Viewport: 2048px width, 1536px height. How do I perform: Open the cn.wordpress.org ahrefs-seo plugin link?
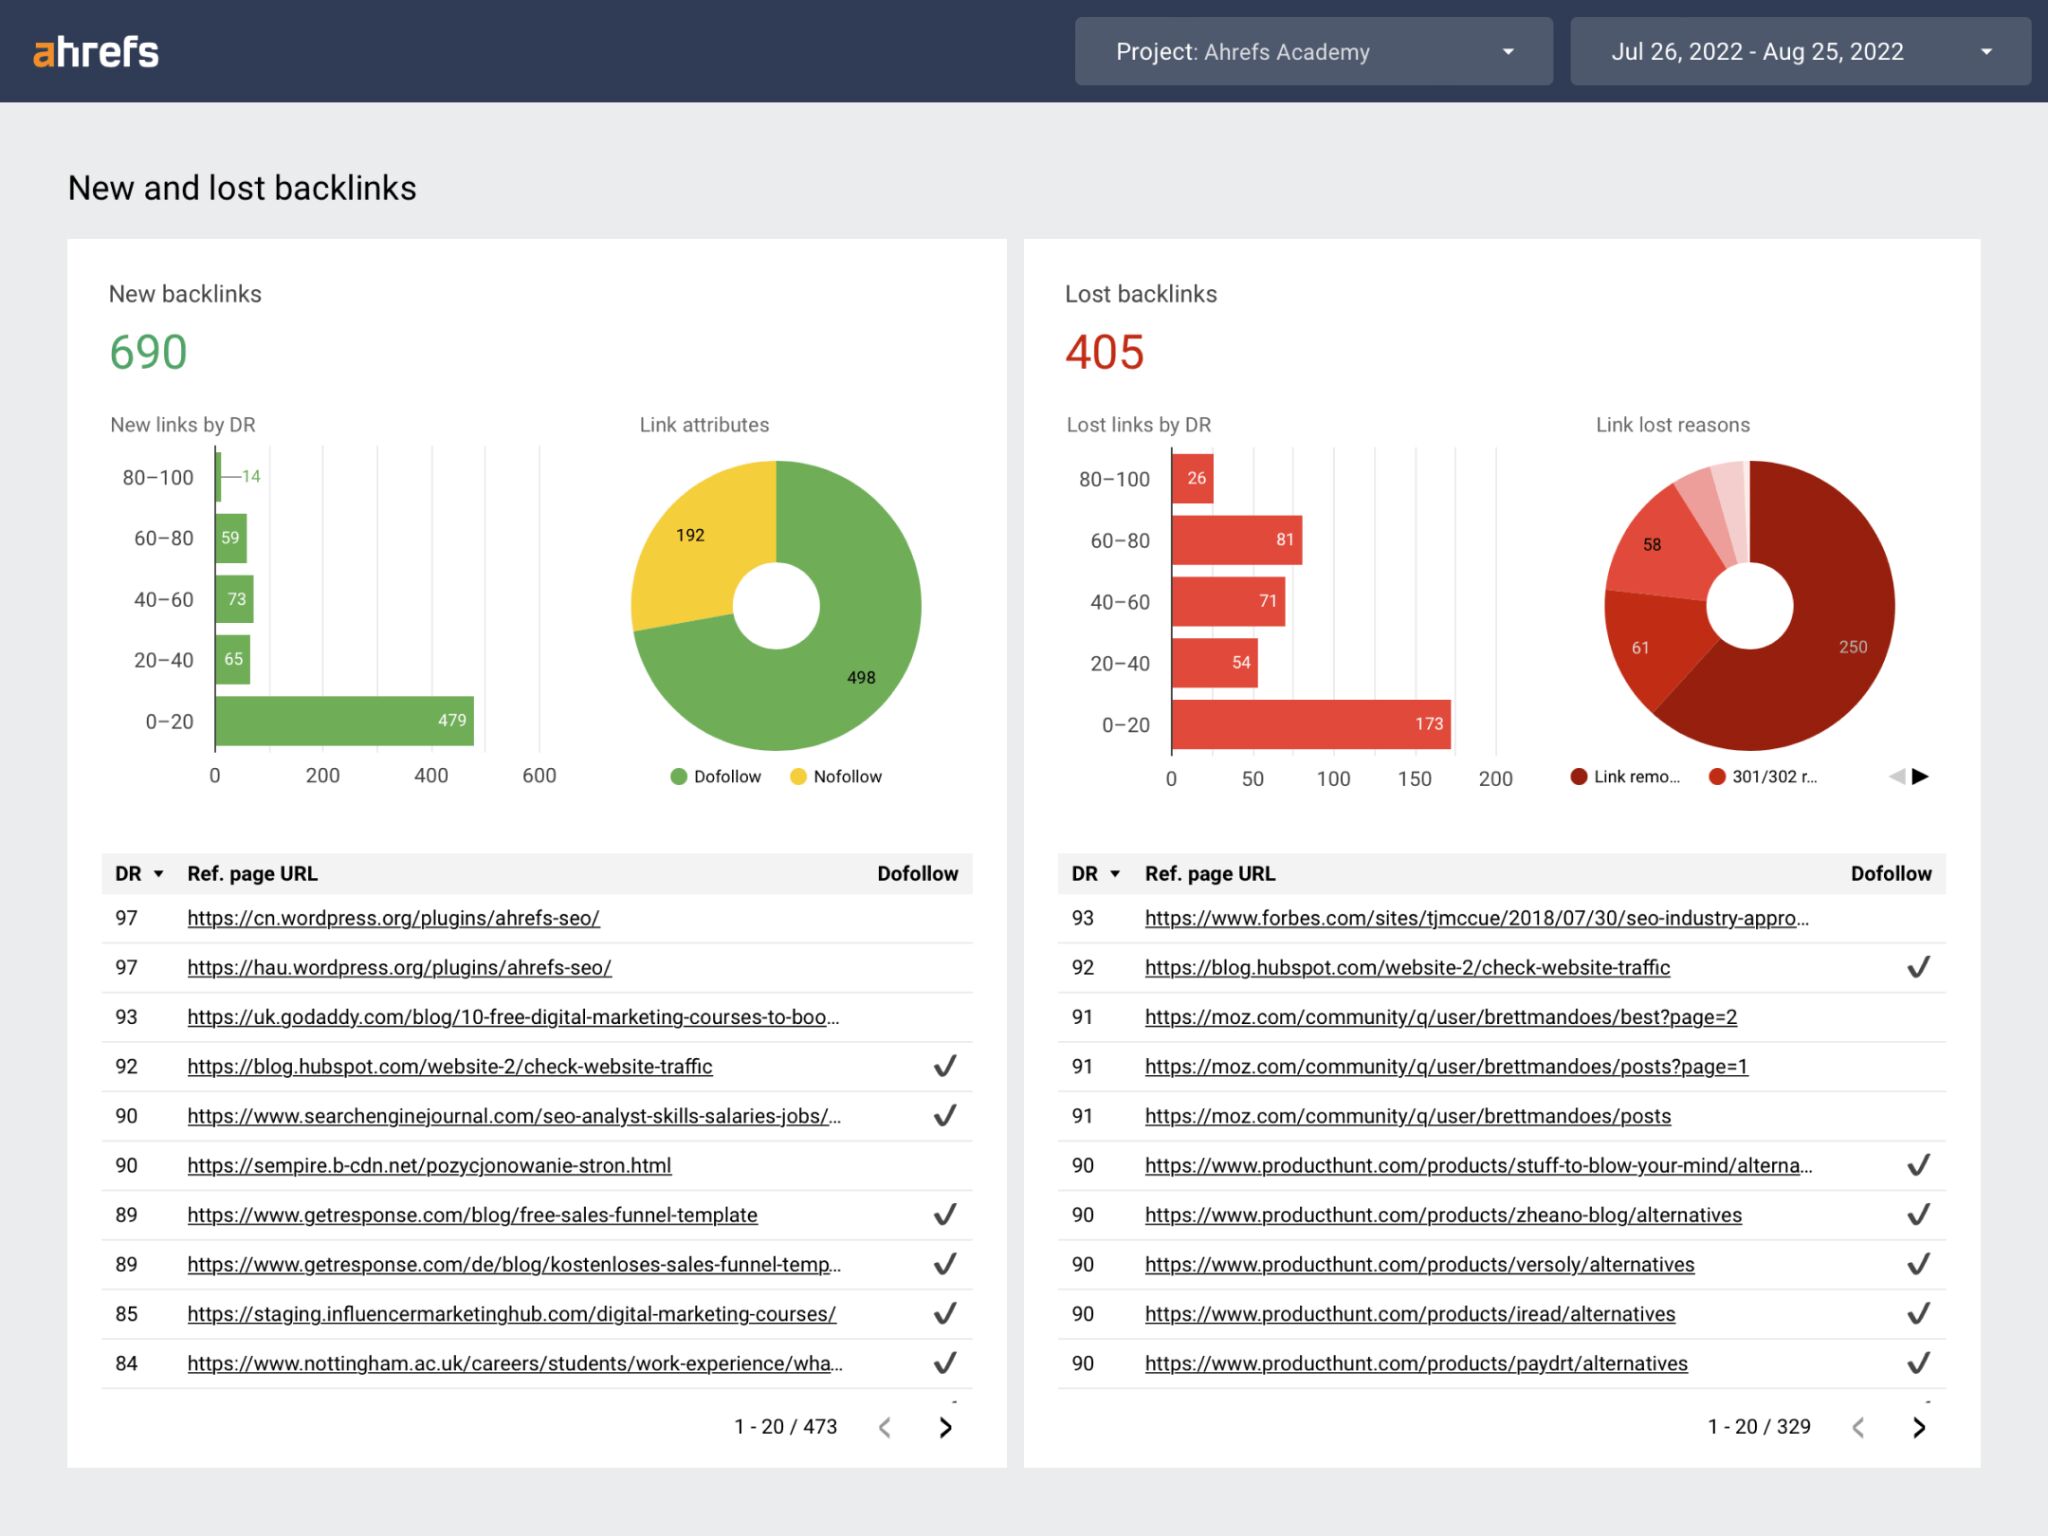coord(392,917)
